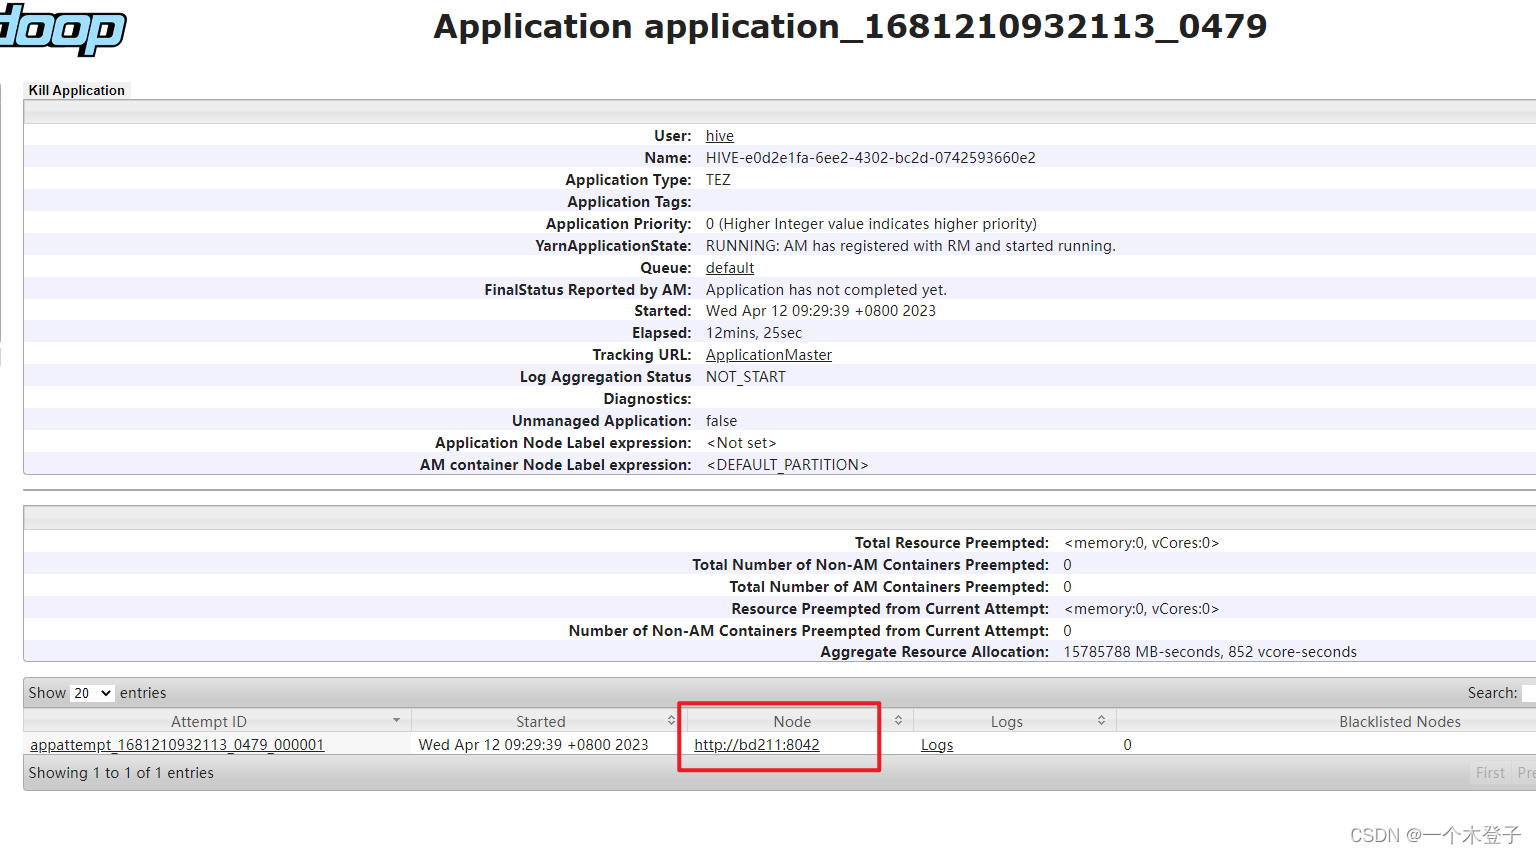This screenshot has height=854, width=1536.
Task: Click the sort arrows in Node header
Action: (x=898, y=720)
